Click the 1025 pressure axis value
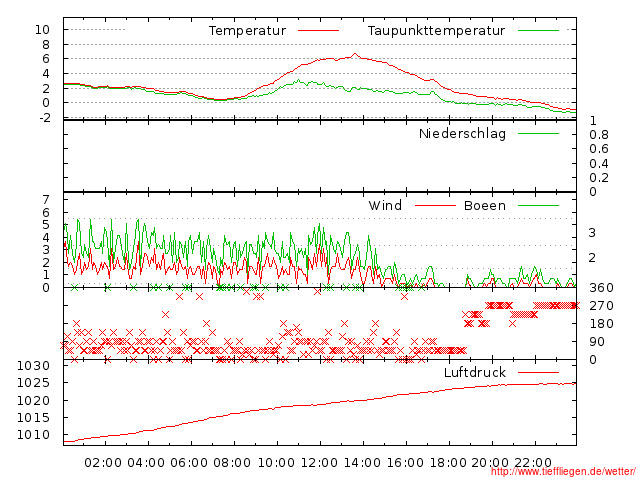 click(x=33, y=383)
